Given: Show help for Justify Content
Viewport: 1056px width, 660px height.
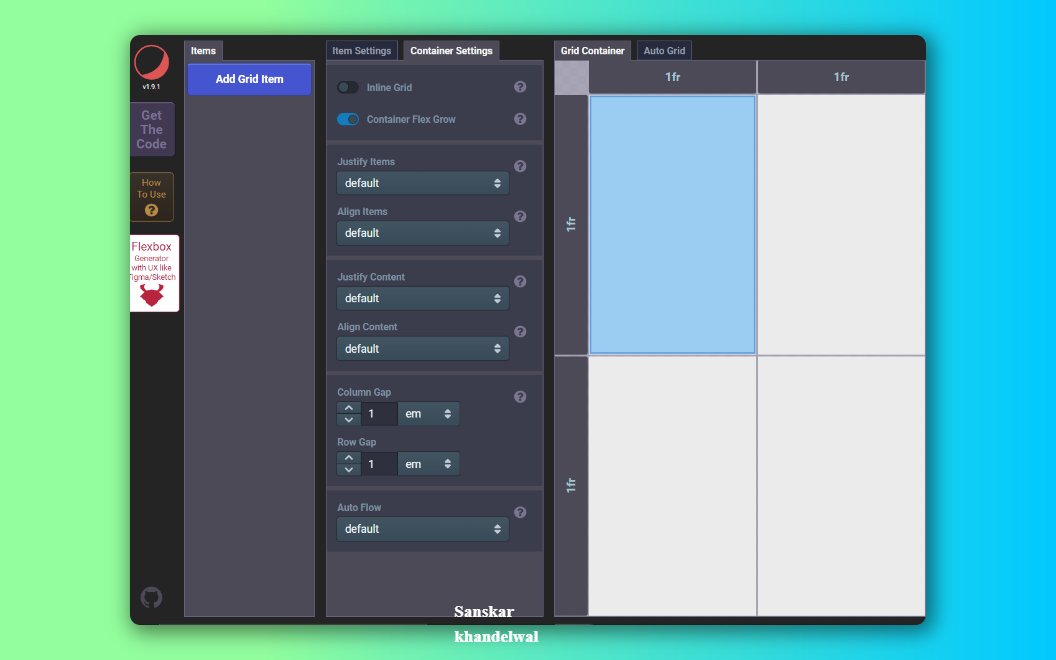Looking at the screenshot, I should point(520,282).
